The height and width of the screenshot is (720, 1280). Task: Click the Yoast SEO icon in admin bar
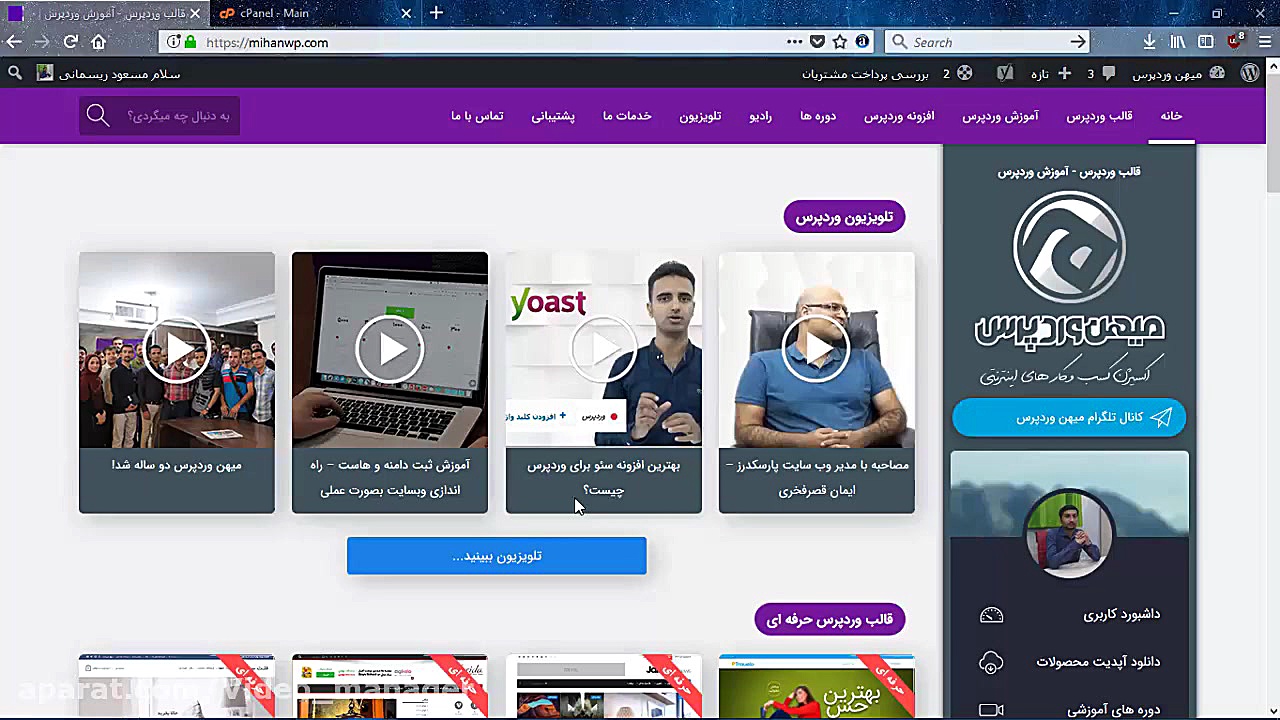tap(1005, 73)
